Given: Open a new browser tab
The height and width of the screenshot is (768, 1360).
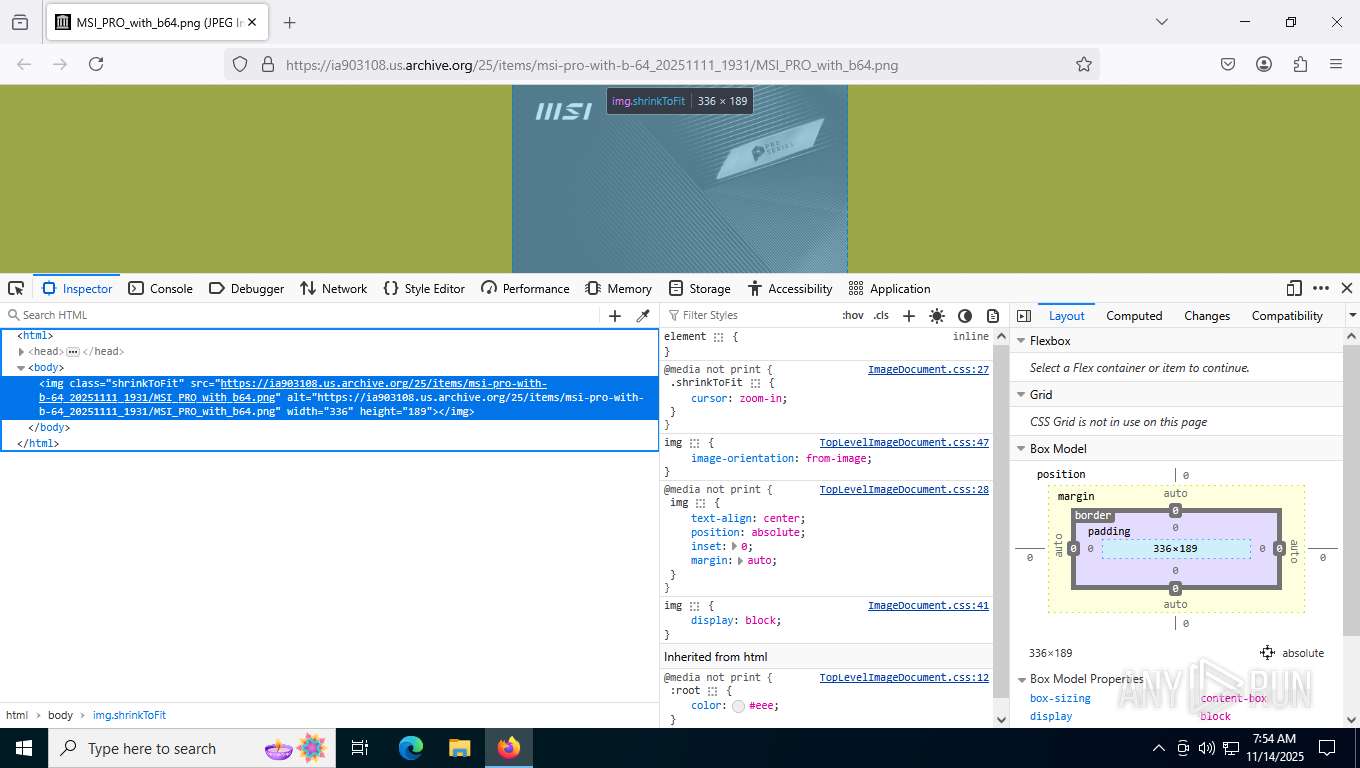Looking at the screenshot, I should coord(289,22).
